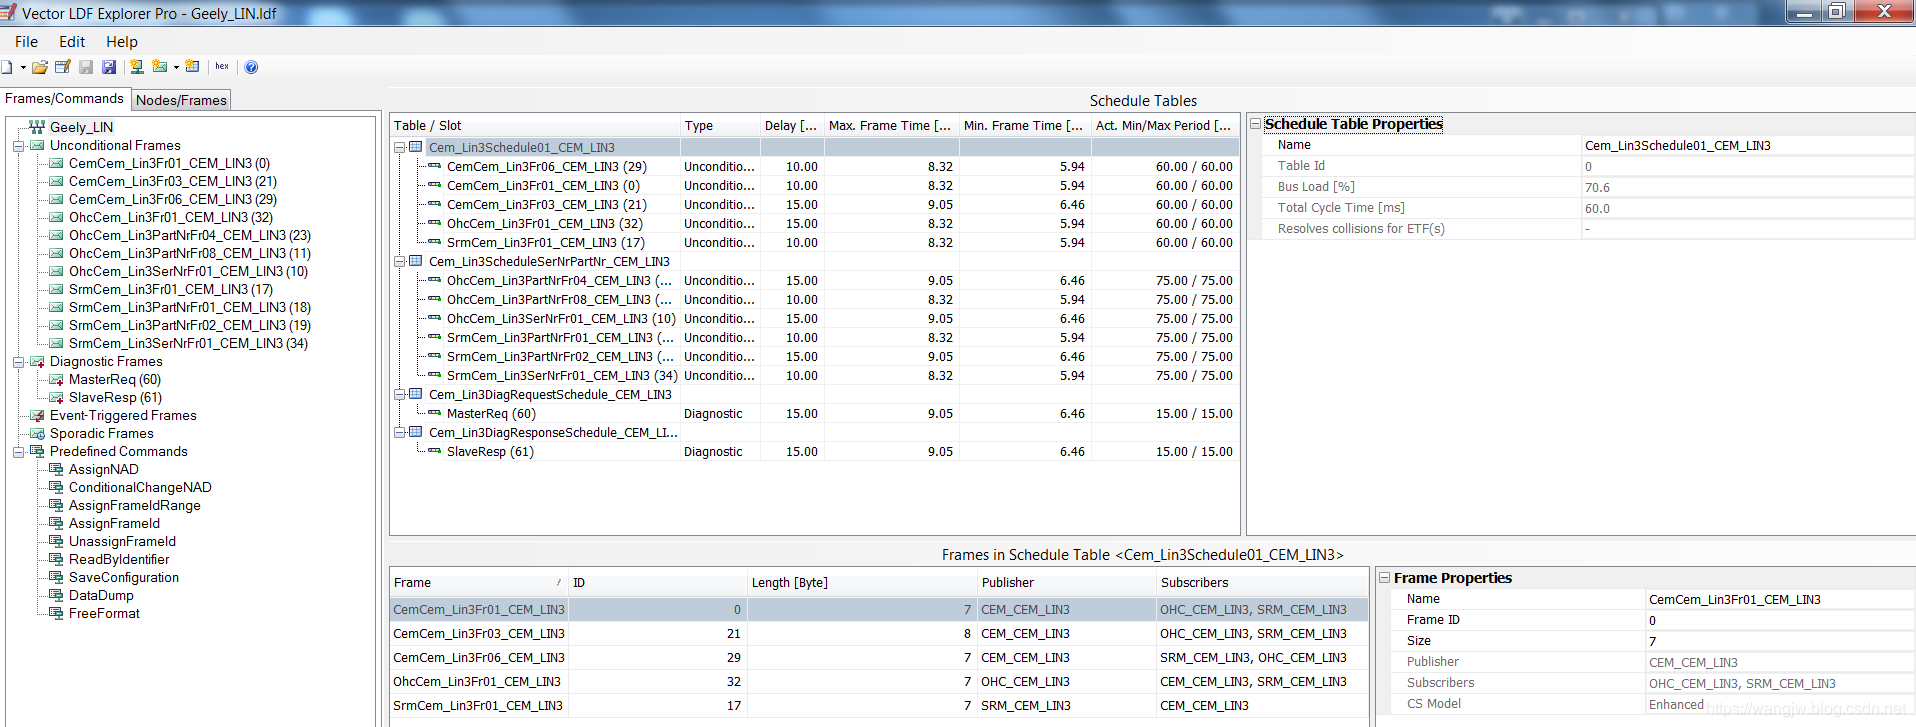The width and height of the screenshot is (1916, 727).
Task: Open the New file dropdown arrow
Action: (23, 68)
